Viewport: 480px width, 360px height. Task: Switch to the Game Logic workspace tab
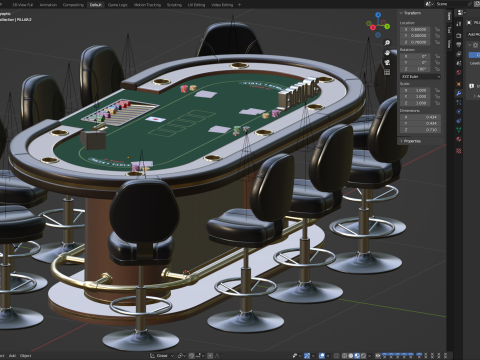pos(118,5)
